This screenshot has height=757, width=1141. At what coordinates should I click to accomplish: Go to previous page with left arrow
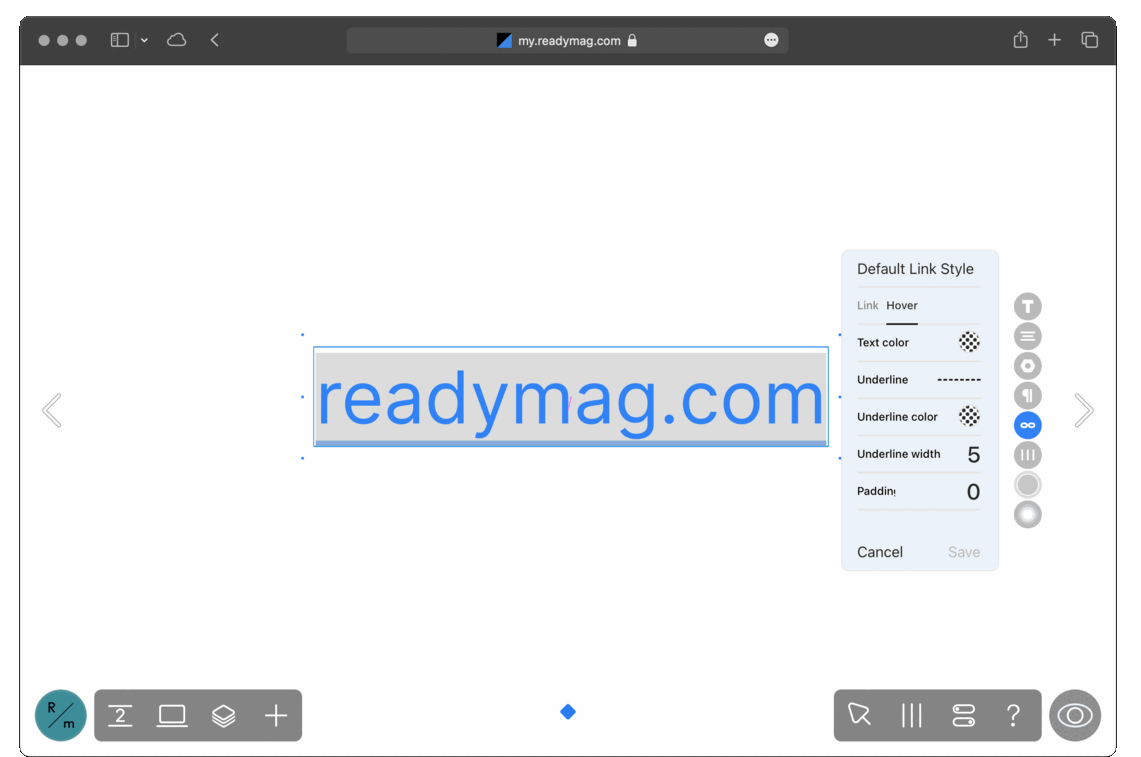[x=52, y=411]
